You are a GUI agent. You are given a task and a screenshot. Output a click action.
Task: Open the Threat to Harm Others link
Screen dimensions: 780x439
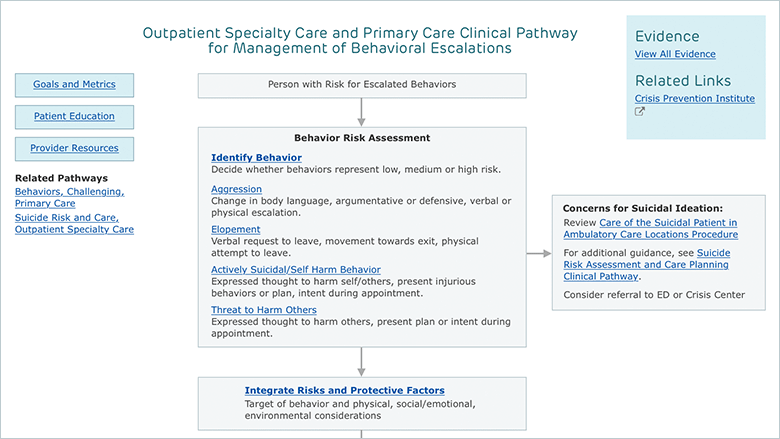coord(264,310)
